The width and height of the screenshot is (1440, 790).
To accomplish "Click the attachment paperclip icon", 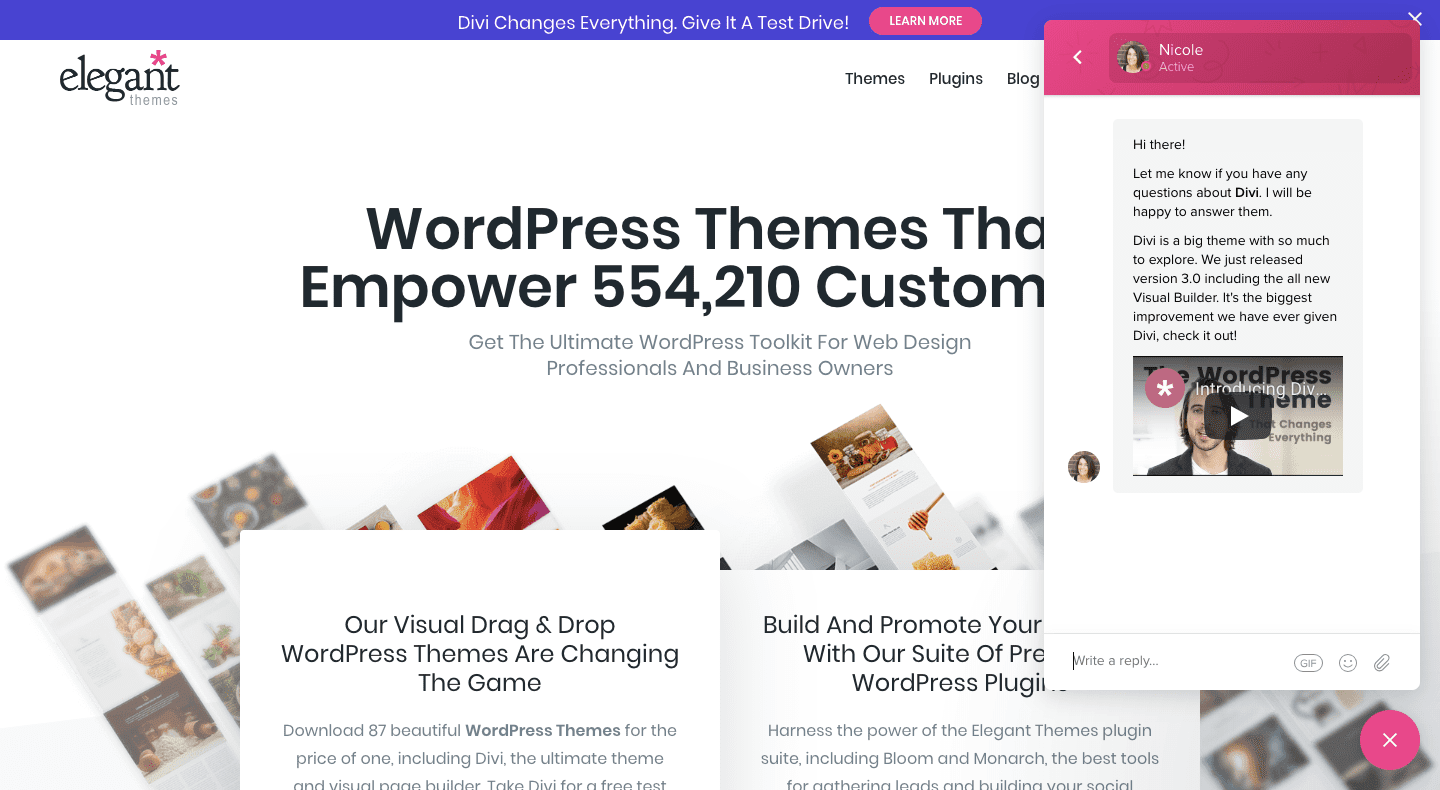I will pos(1382,662).
